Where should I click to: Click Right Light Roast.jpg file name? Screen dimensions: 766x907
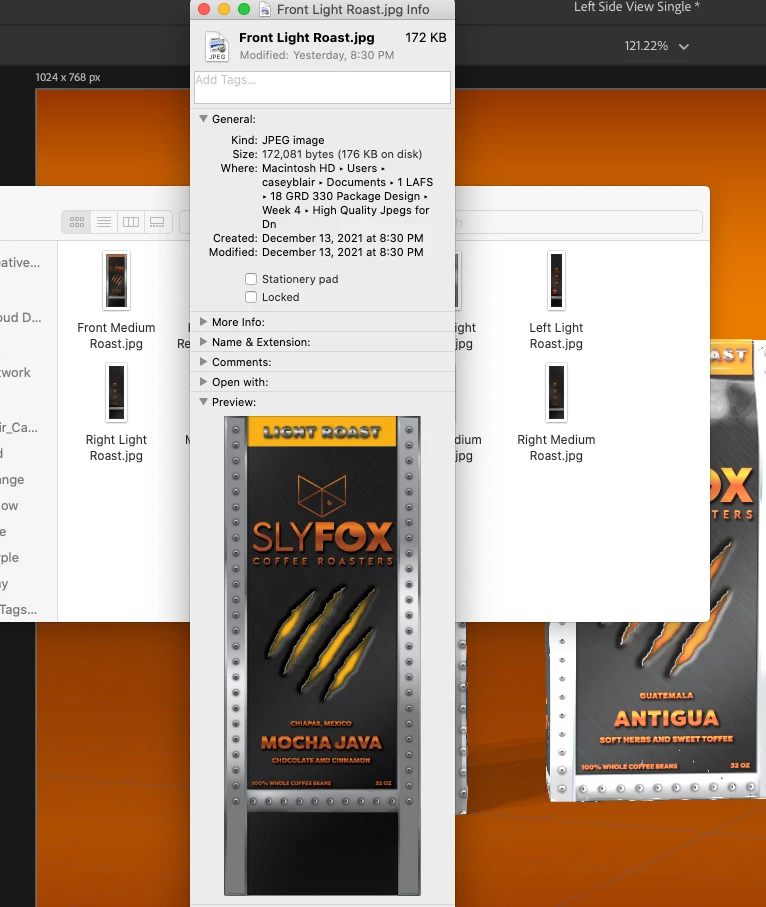click(116, 448)
